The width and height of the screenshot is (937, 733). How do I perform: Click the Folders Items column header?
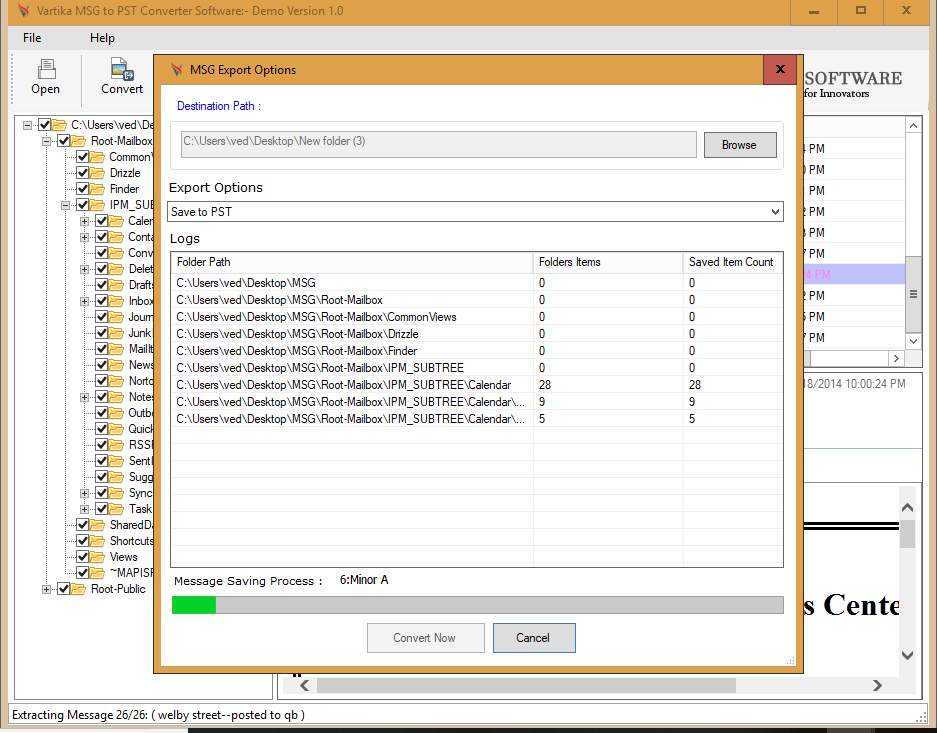pos(608,262)
